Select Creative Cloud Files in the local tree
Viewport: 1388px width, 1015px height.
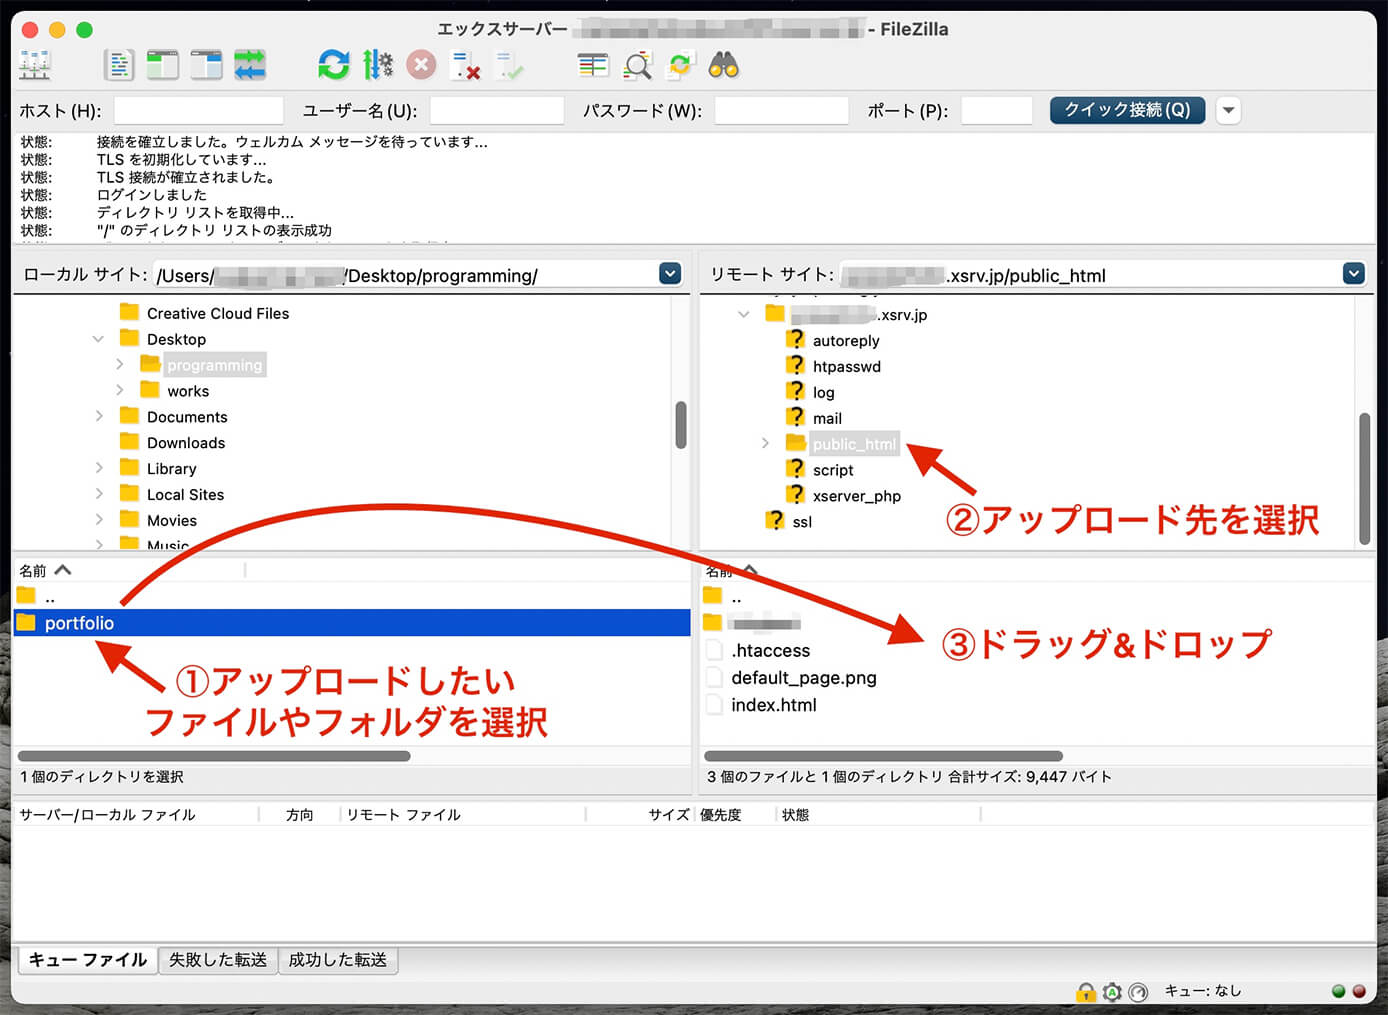218,313
